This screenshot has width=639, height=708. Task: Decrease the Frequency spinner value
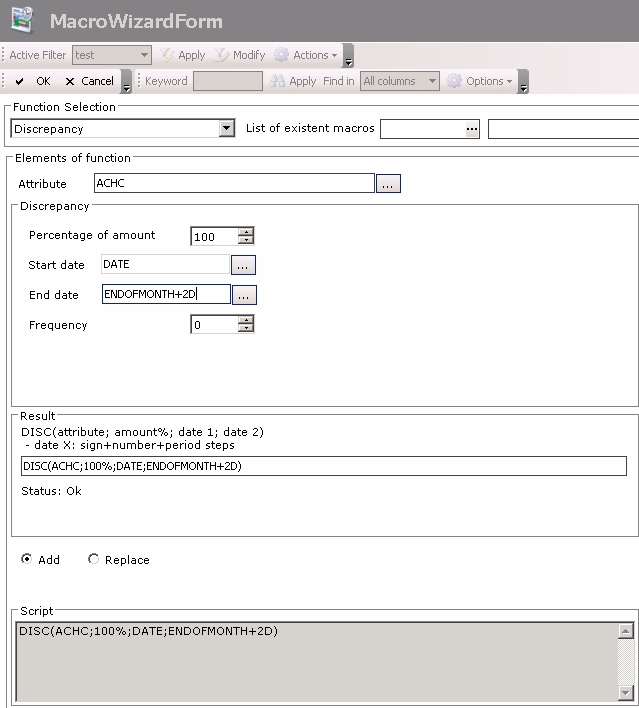[x=246, y=329]
